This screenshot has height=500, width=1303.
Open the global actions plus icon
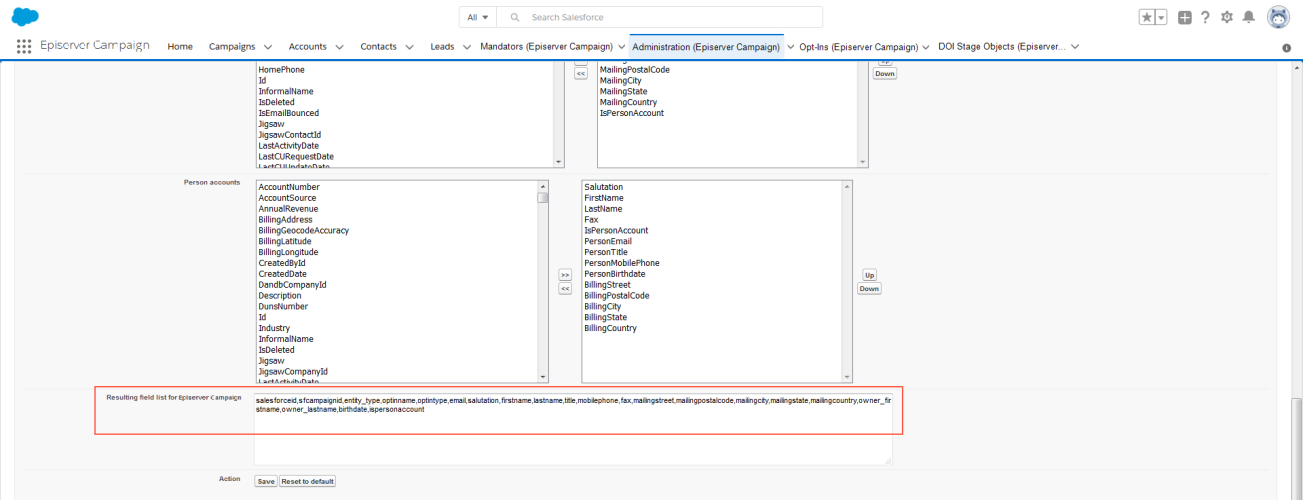(1184, 17)
